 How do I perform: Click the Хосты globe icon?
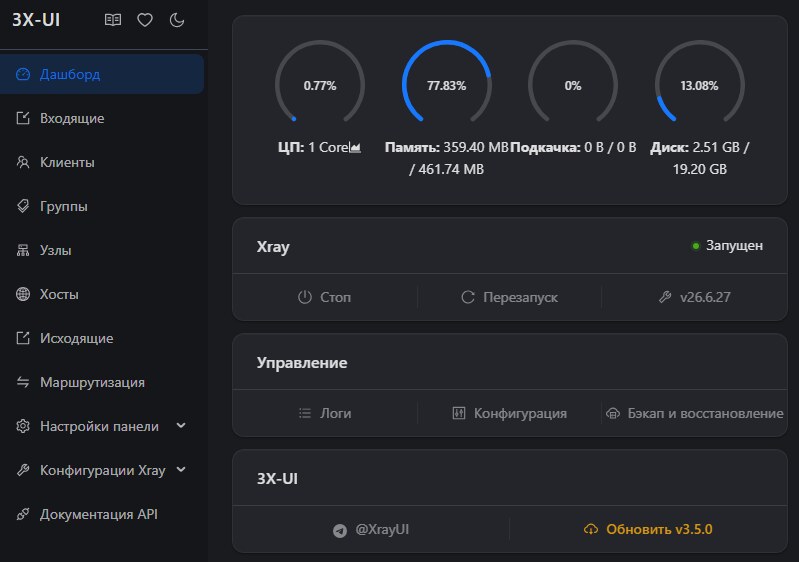pyautogui.click(x=23, y=294)
